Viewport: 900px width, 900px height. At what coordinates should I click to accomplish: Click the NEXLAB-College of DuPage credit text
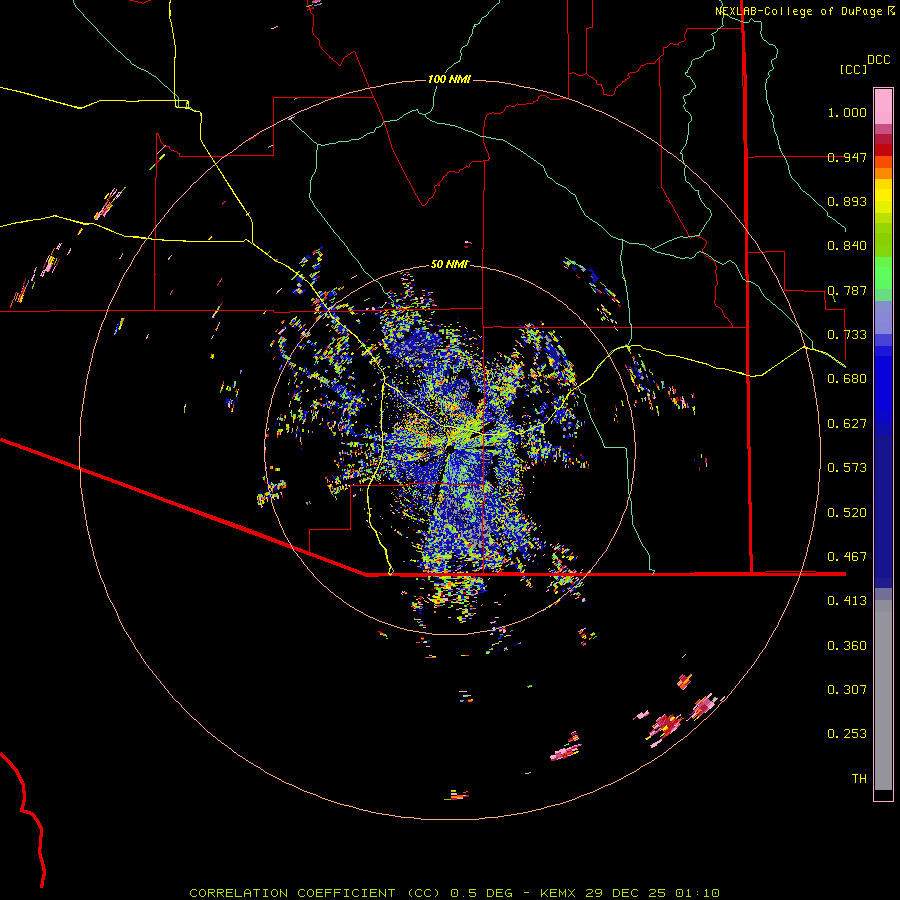coord(798,11)
